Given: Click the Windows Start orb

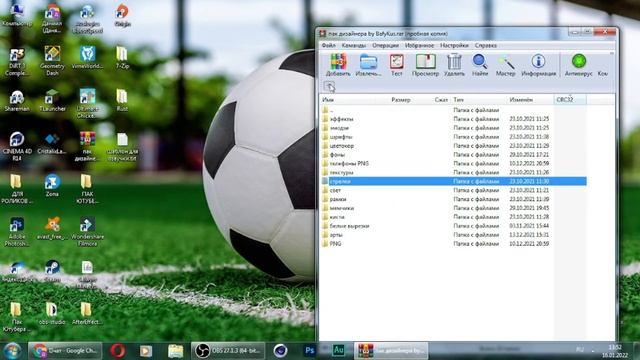Looking at the screenshot, I should 12,351.
